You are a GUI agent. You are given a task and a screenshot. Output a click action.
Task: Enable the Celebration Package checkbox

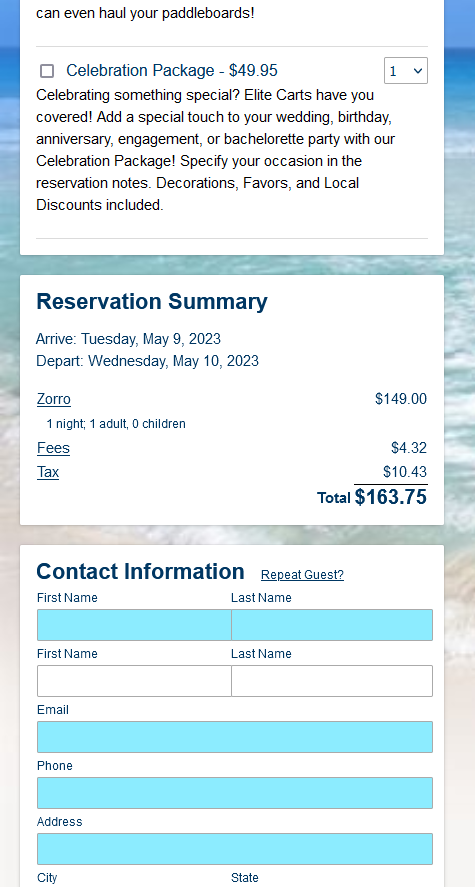click(x=47, y=71)
